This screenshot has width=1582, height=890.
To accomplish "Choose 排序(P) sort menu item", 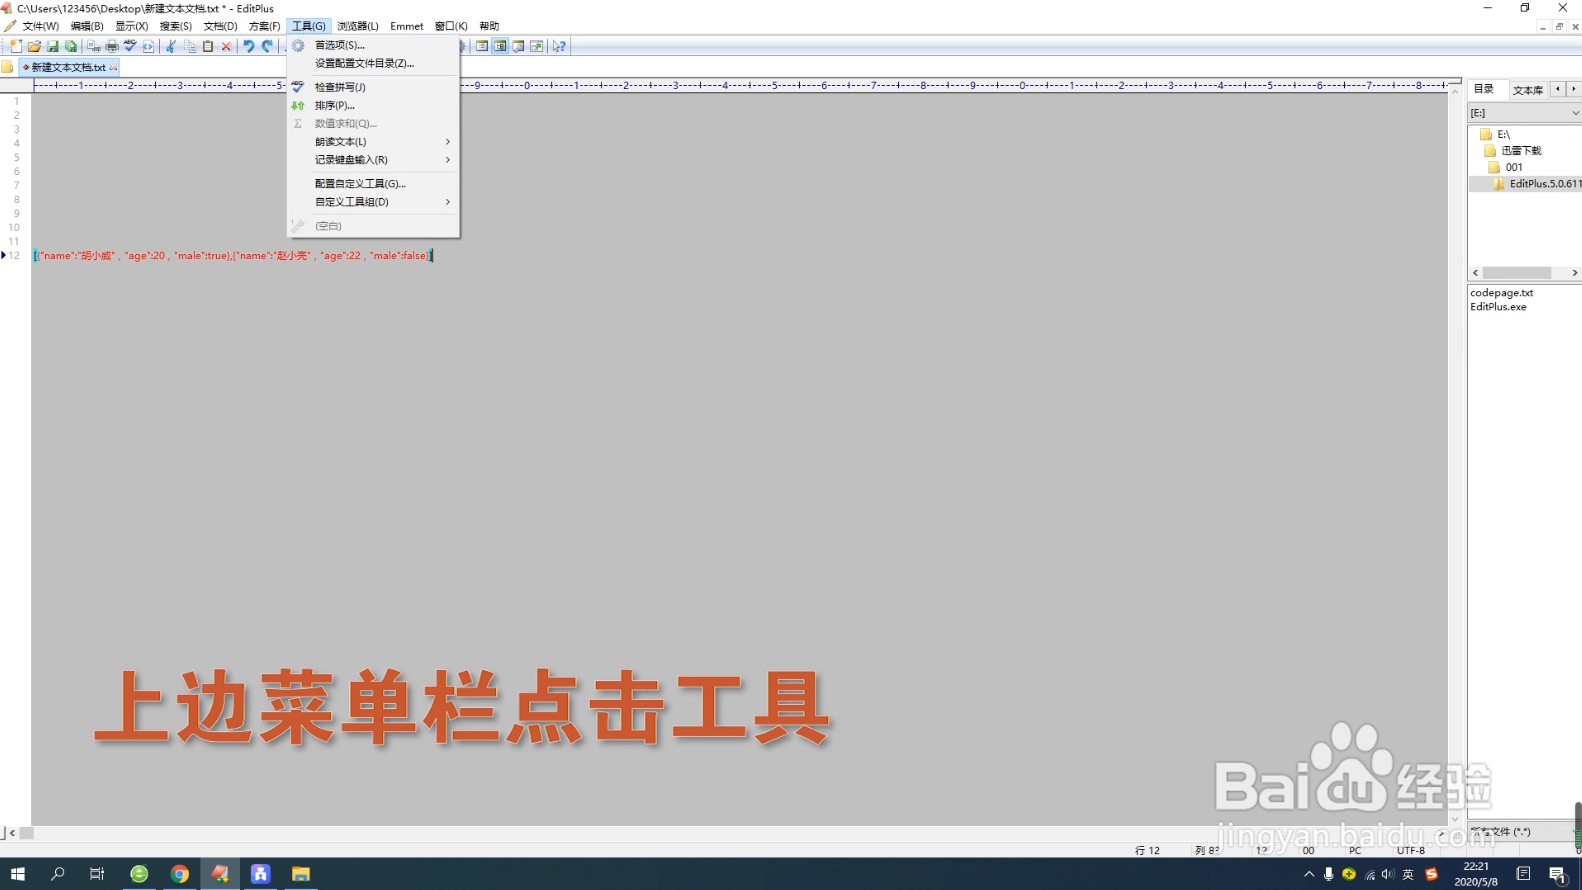I will (x=372, y=105).
